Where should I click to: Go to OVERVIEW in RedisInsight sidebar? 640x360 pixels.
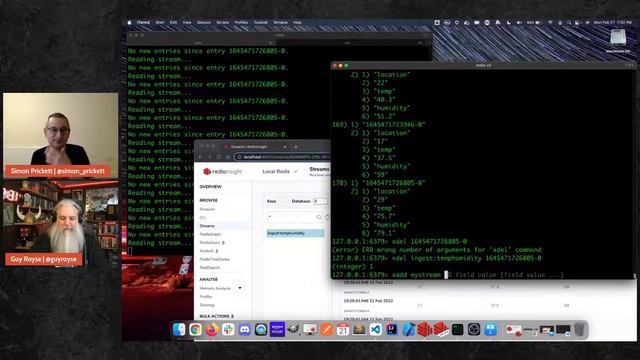point(211,187)
